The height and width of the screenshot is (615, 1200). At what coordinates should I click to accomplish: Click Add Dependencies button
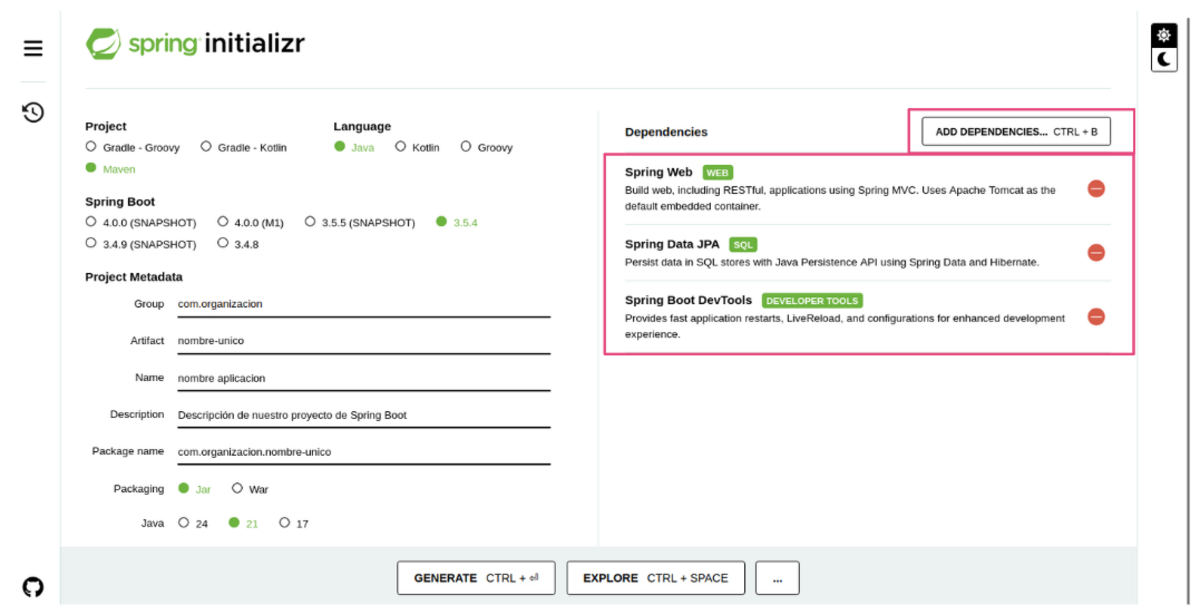1016,132
